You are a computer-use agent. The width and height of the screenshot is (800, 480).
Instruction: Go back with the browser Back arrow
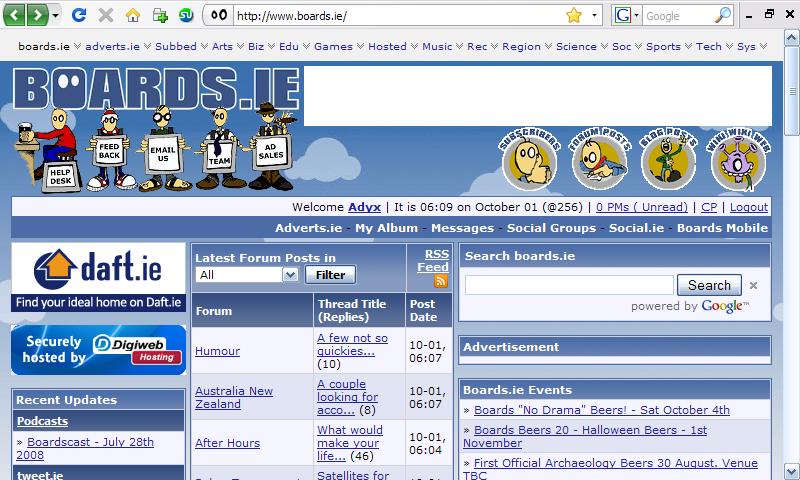(15, 15)
